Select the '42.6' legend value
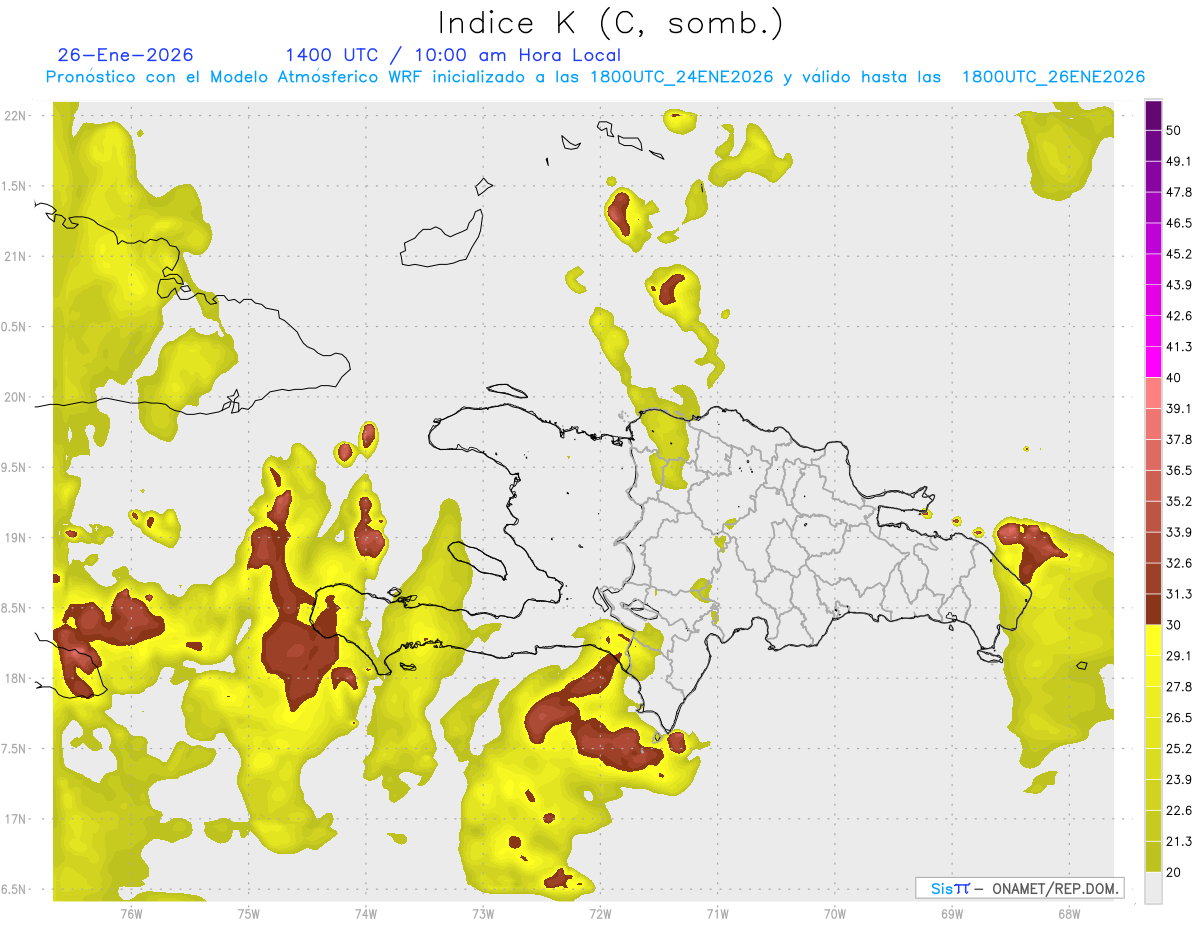1200x927 pixels. tap(1178, 316)
